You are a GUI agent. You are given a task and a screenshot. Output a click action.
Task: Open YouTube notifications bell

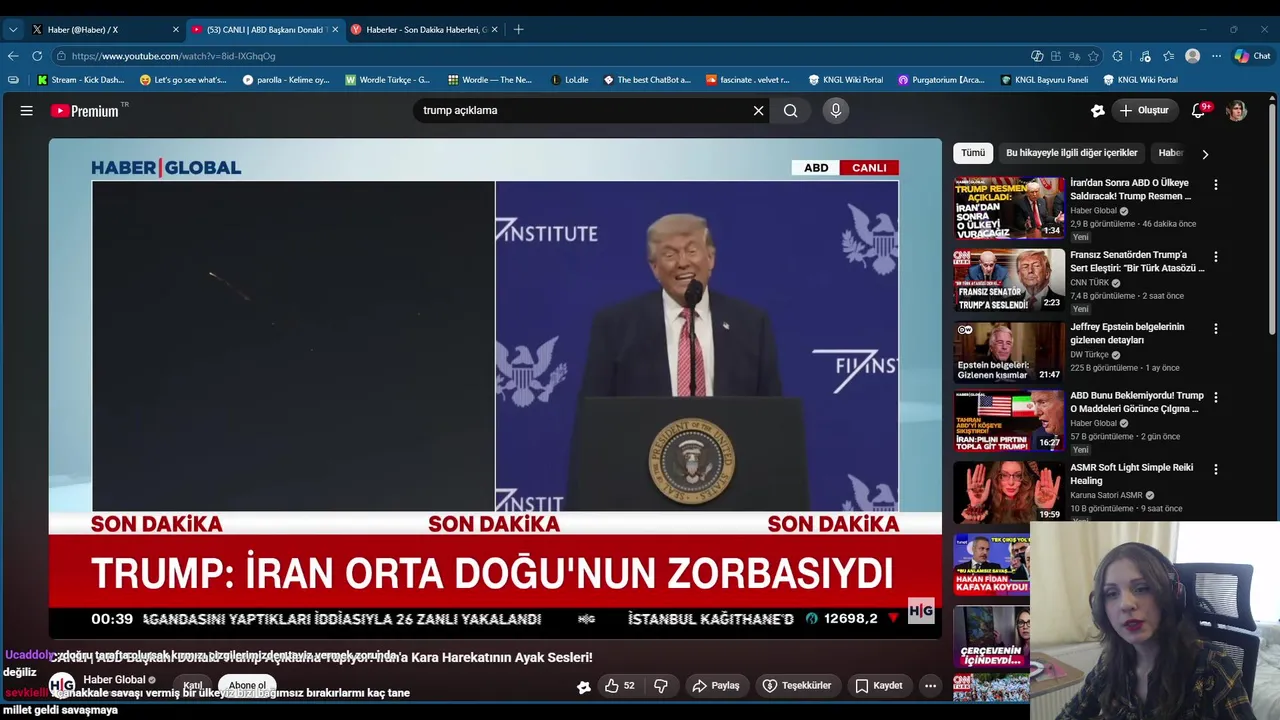(1198, 111)
